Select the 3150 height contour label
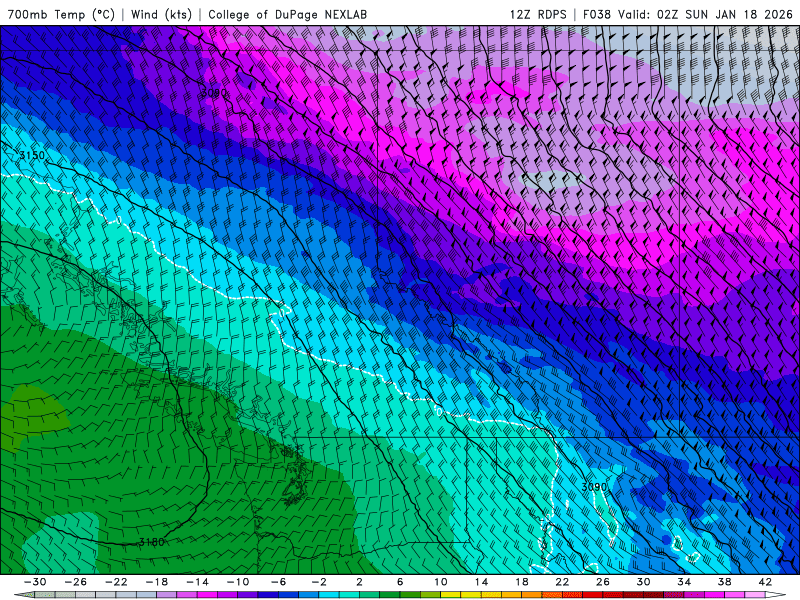 click(x=32, y=155)
